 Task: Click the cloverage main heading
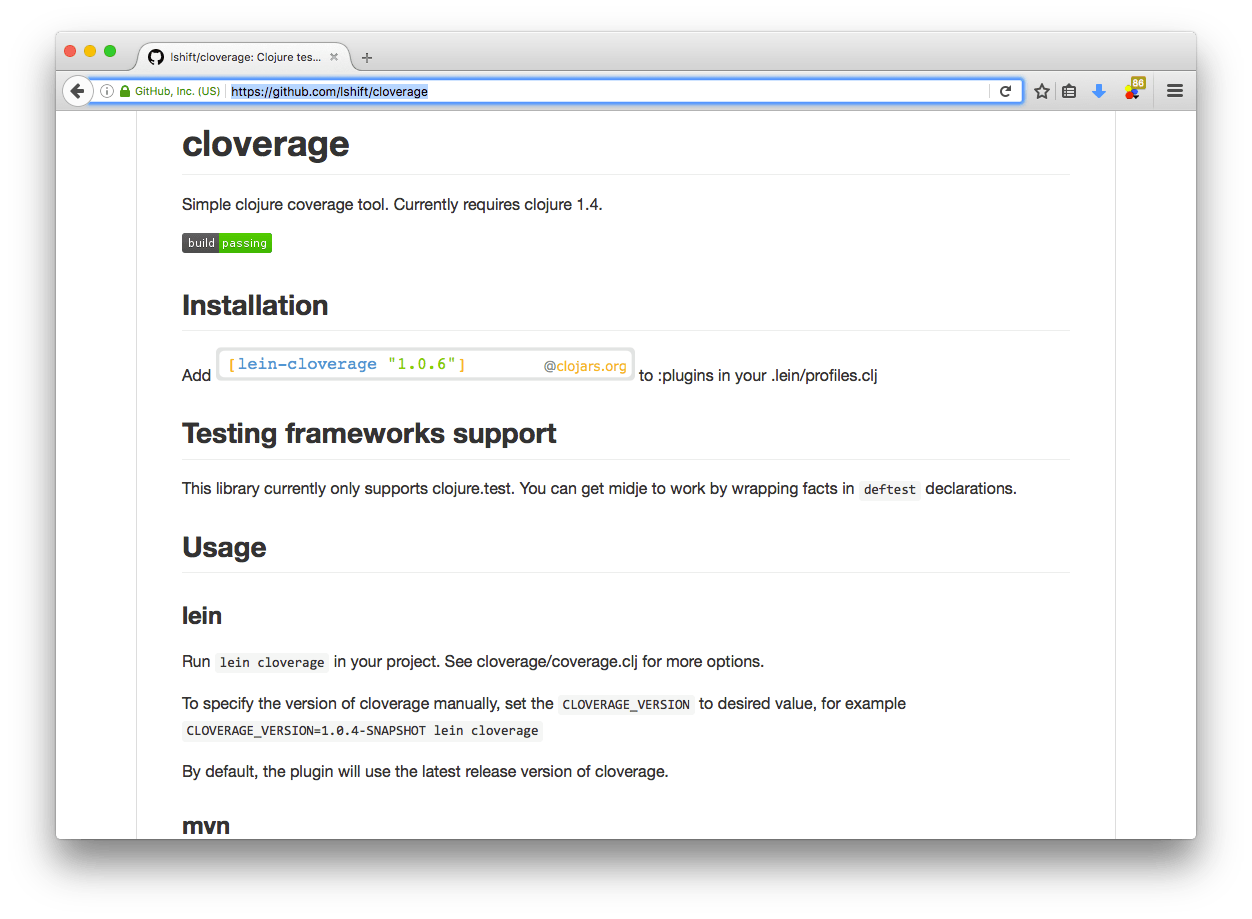point(266,144)
